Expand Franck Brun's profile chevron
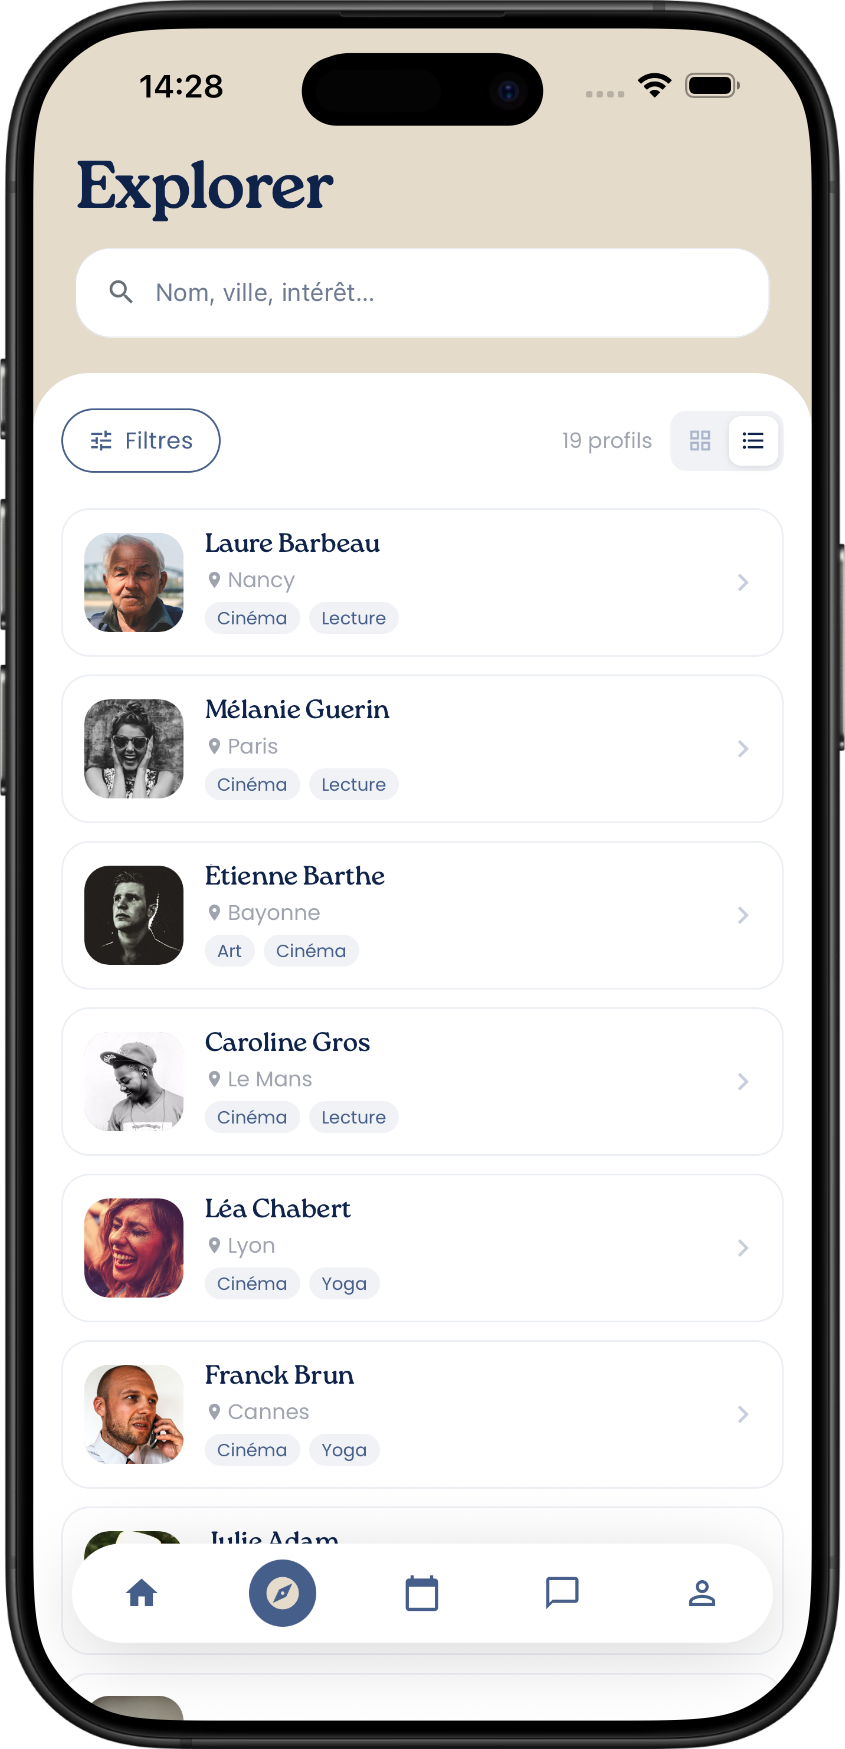 pyautogui.click(x=743, y=1414)
